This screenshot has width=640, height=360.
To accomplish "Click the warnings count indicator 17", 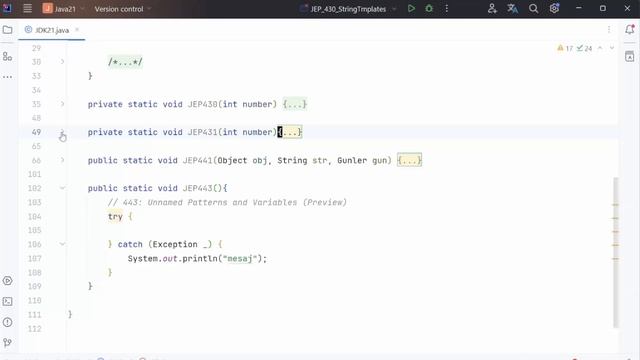I will (565, 48).
